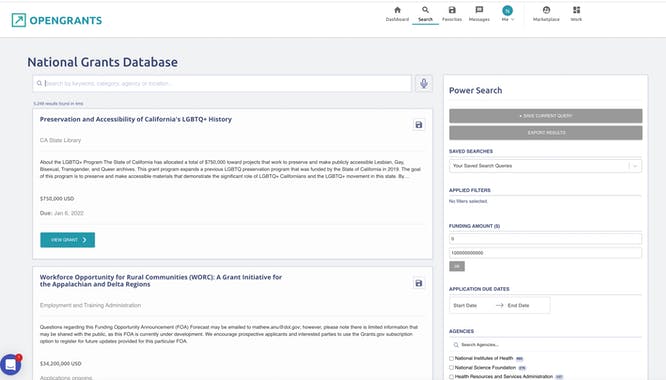Click the End Date field
The height and width of the screenshot is (380, 666).
click(x=519, y=305)
